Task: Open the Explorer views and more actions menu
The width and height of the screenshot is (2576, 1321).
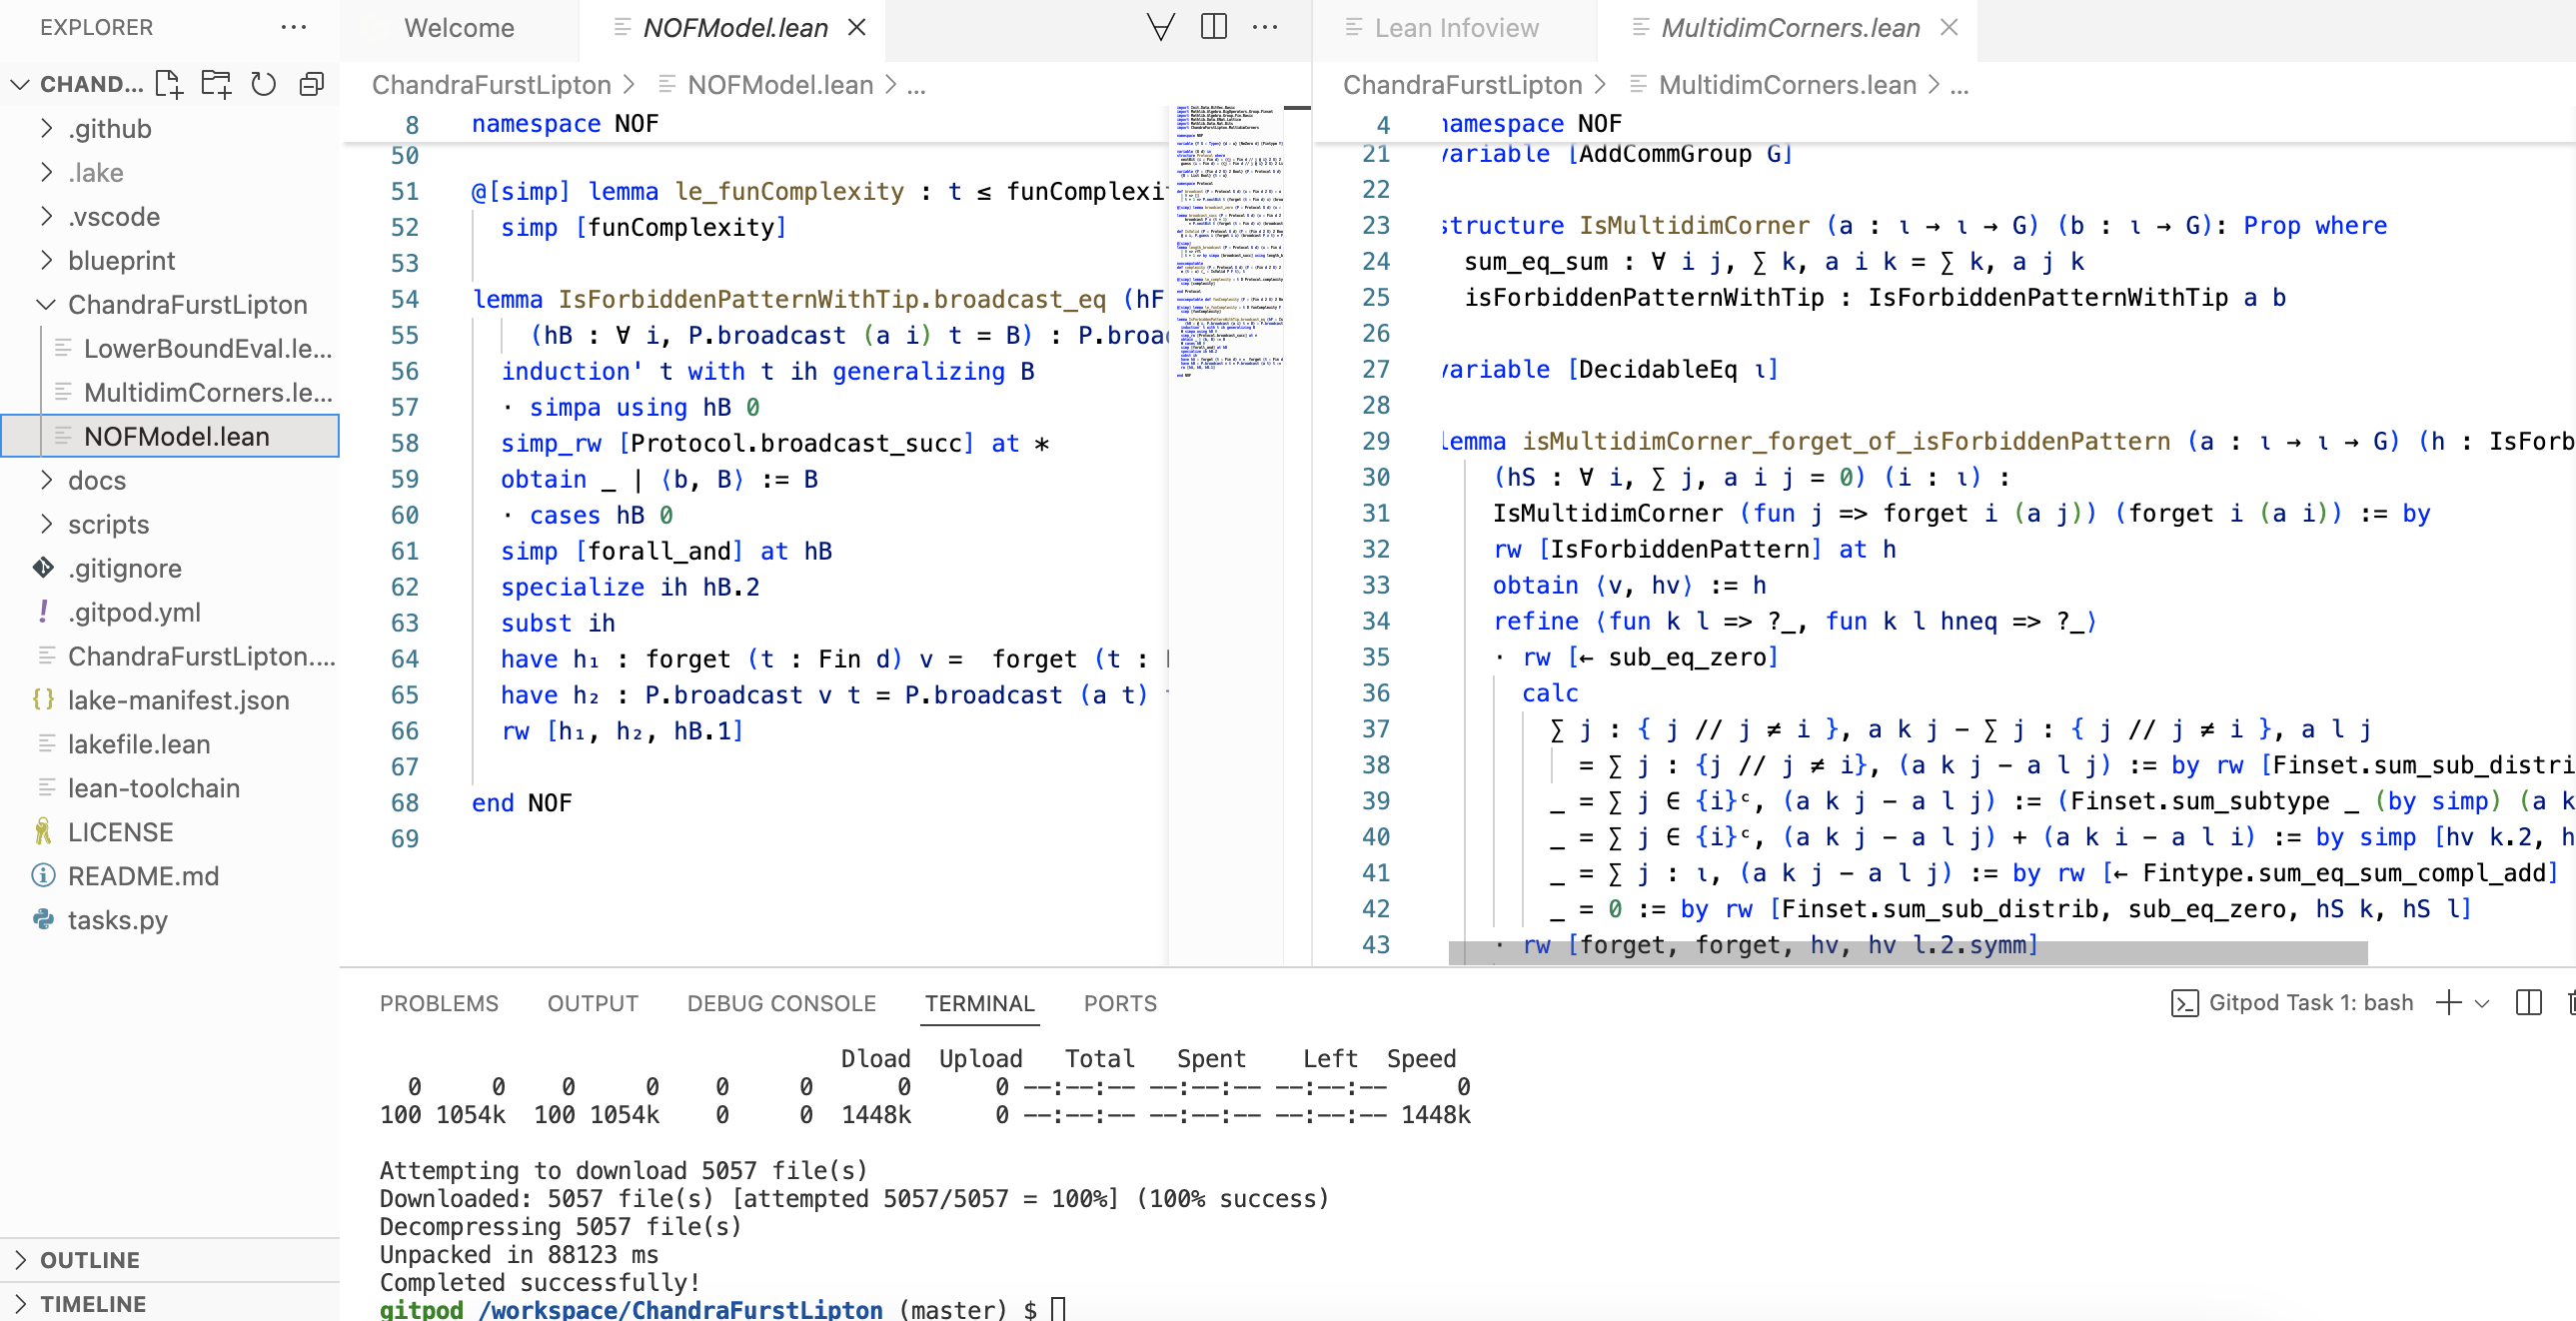Action: point(293,27)
